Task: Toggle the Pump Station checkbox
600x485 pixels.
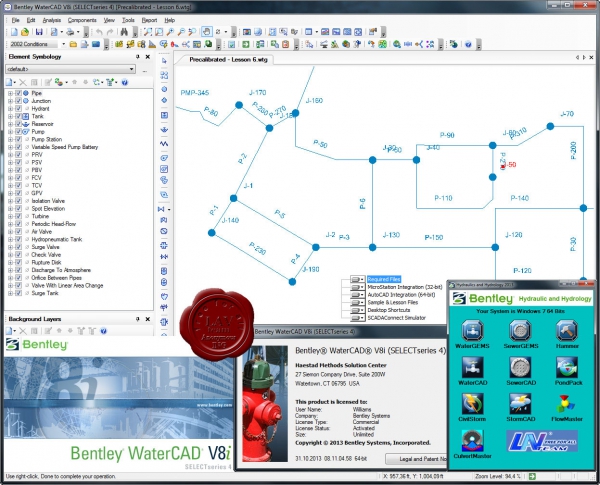Action: (x=18, y=139)
